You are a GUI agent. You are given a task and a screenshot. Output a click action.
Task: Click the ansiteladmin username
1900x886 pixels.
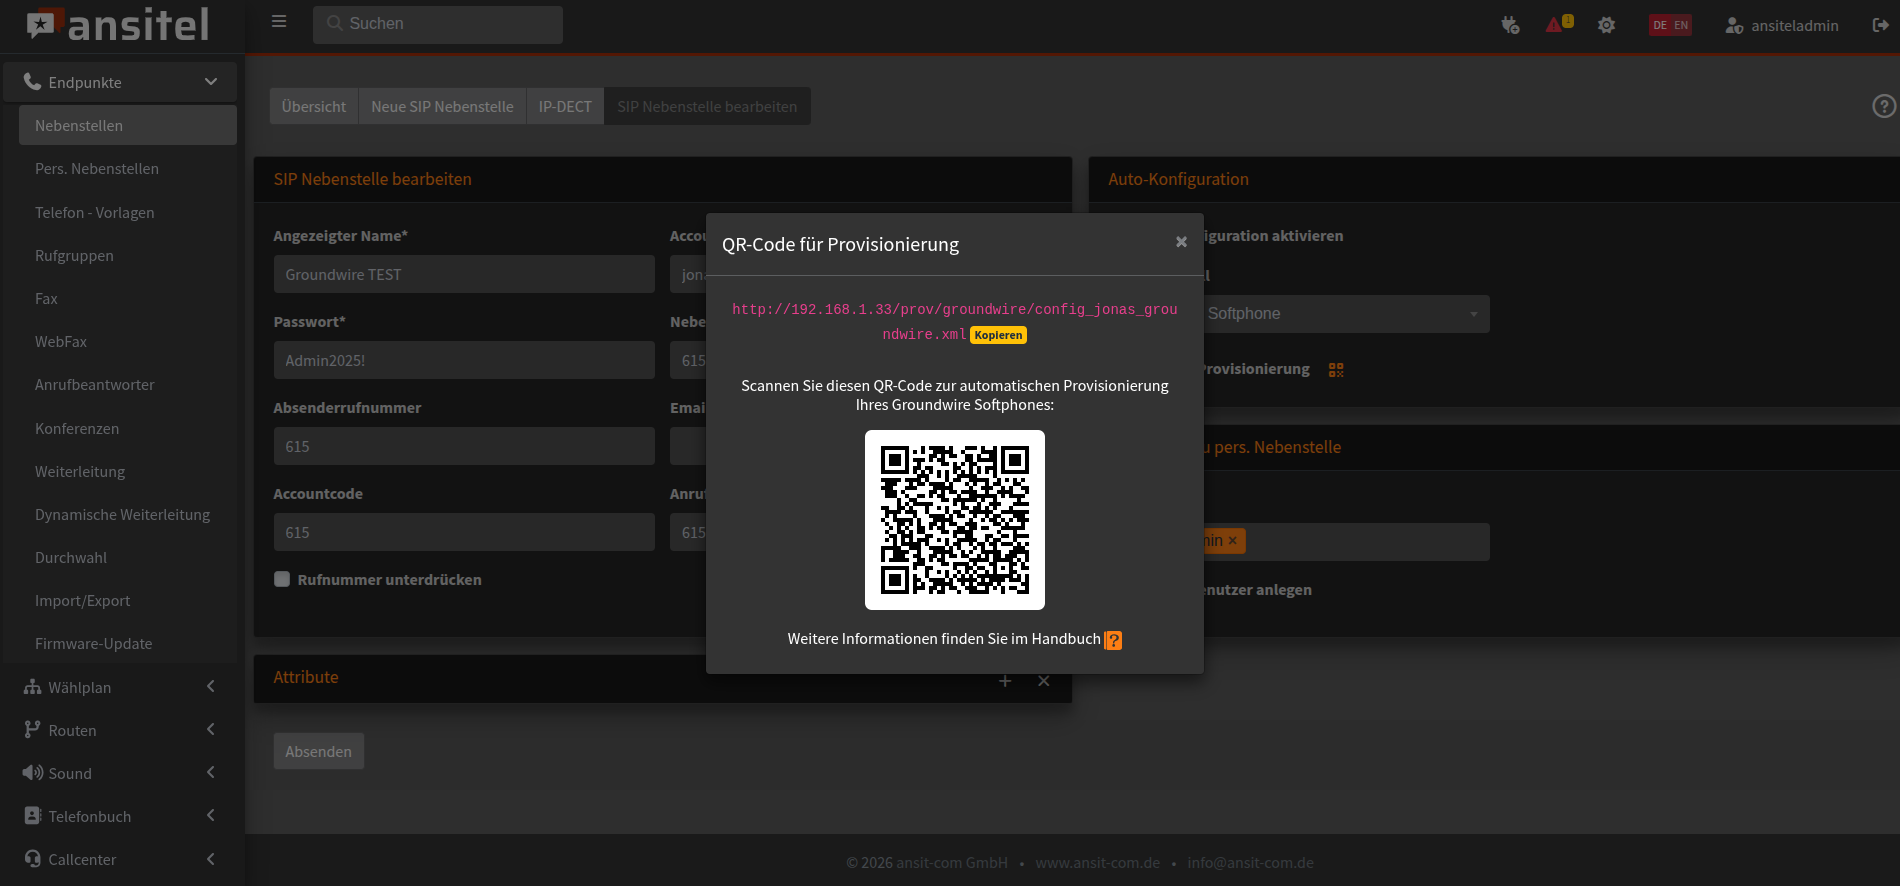tap(1795, 26)
